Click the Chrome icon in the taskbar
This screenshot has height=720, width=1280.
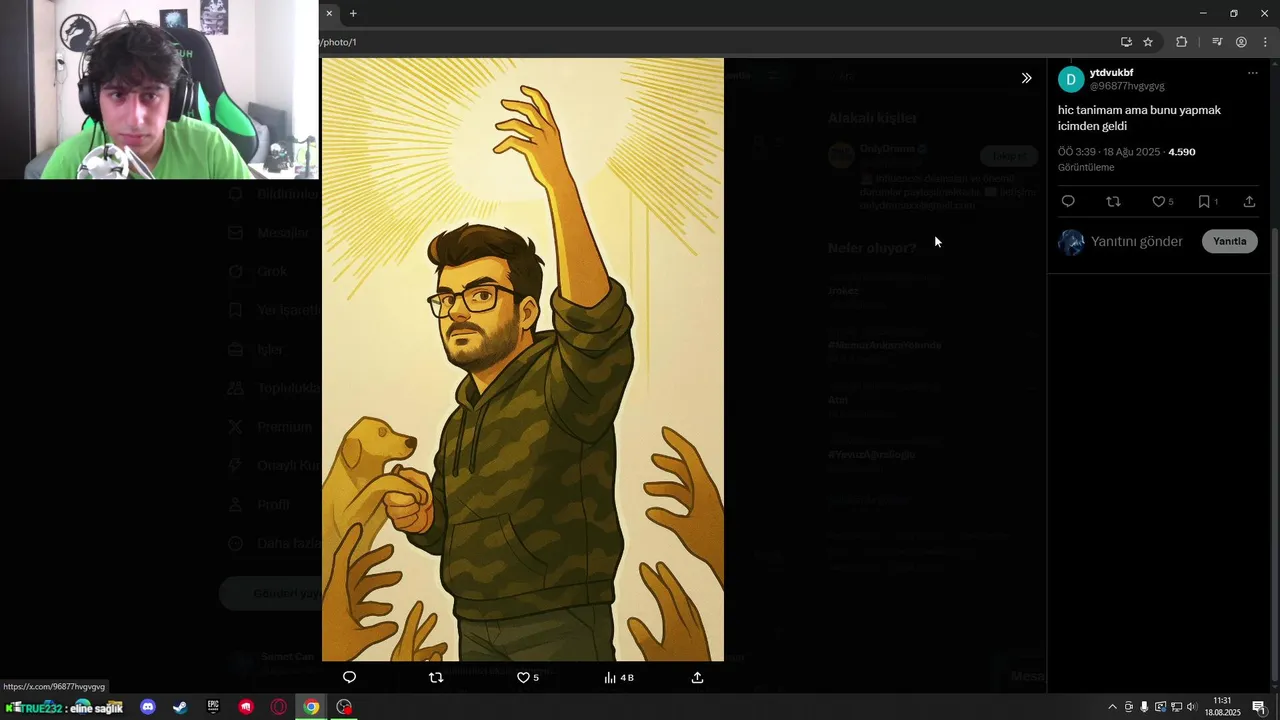pos(312,707)
